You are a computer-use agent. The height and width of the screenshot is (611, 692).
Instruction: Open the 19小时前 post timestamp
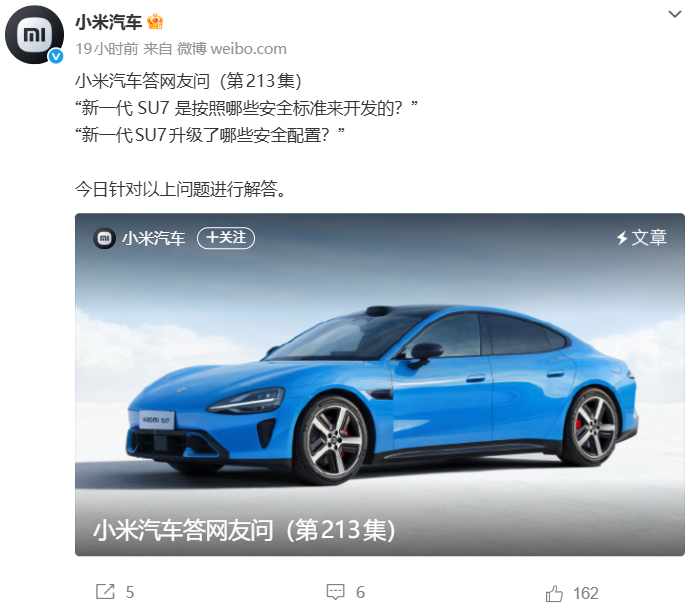click(x=107, y=49)
